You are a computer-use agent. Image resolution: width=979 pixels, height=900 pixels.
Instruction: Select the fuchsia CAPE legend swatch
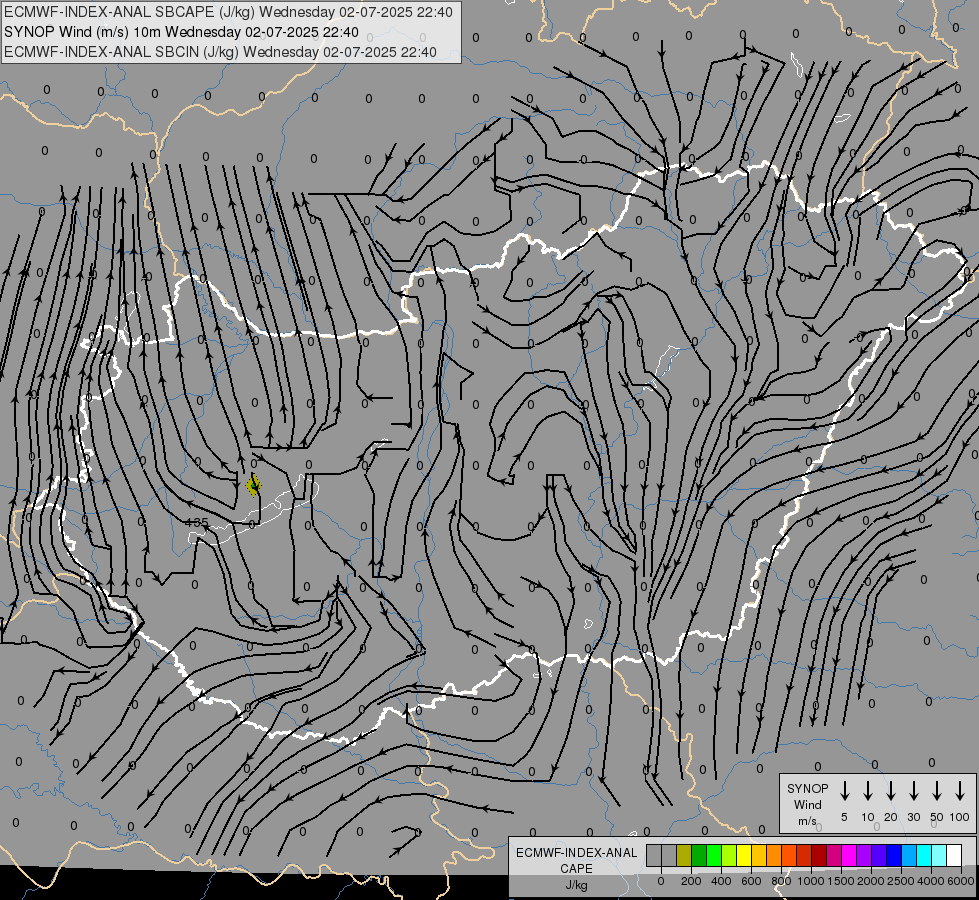click(x=849, y=855)
